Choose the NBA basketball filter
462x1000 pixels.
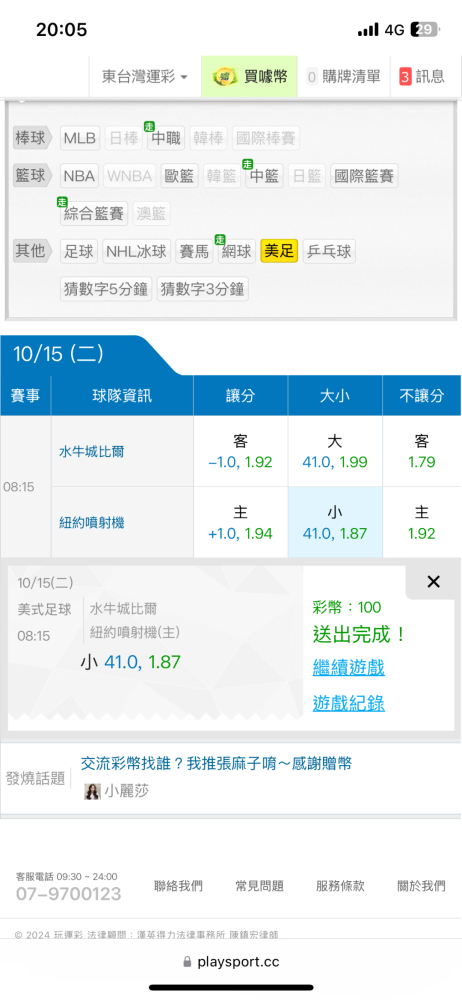(x=80, y=175)
